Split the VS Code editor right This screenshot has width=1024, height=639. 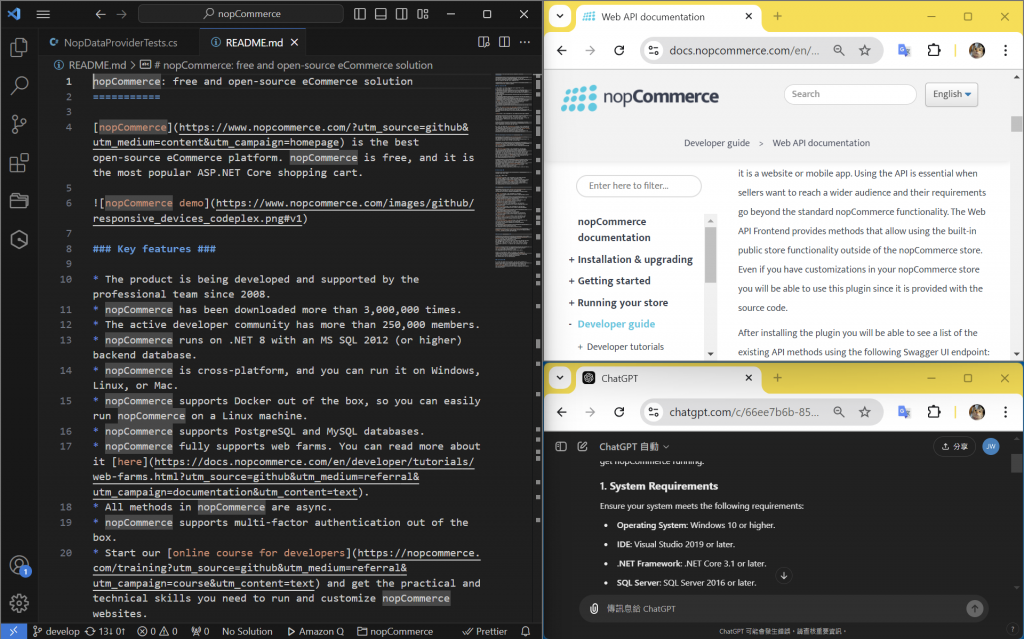(x=504, y=42)
